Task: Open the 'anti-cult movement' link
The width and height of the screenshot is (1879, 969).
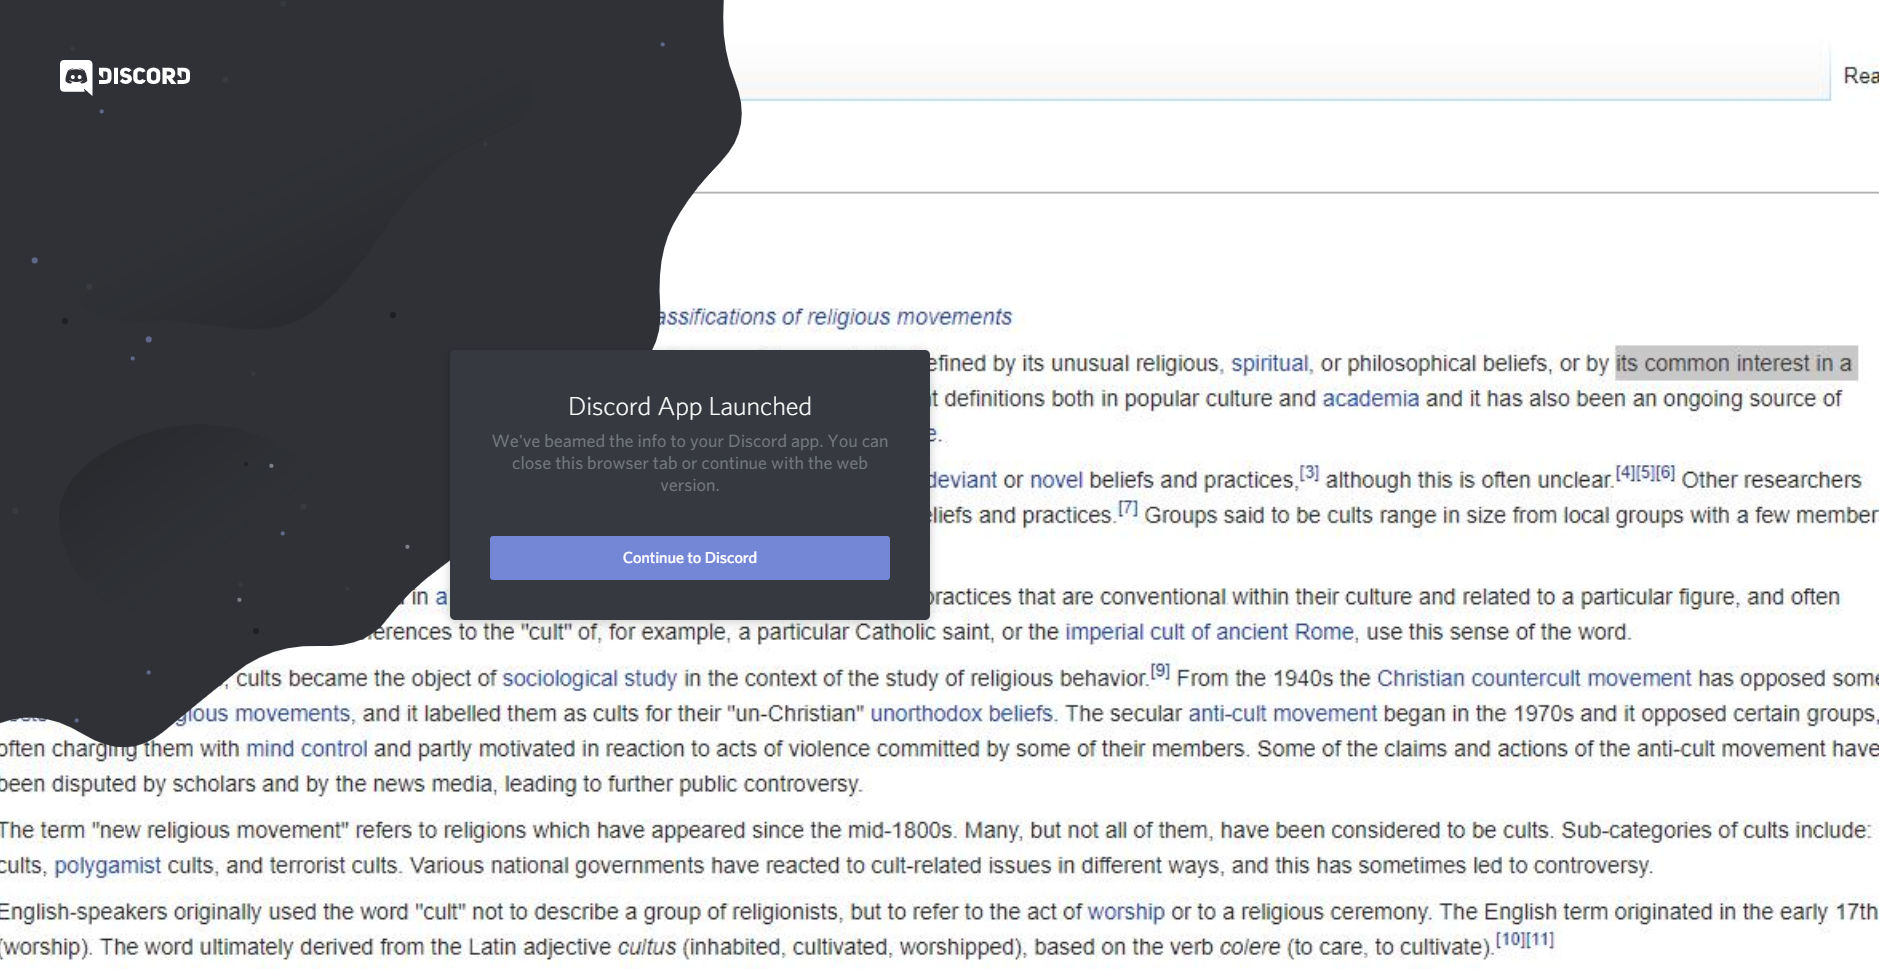Action: click(1282, 714)
